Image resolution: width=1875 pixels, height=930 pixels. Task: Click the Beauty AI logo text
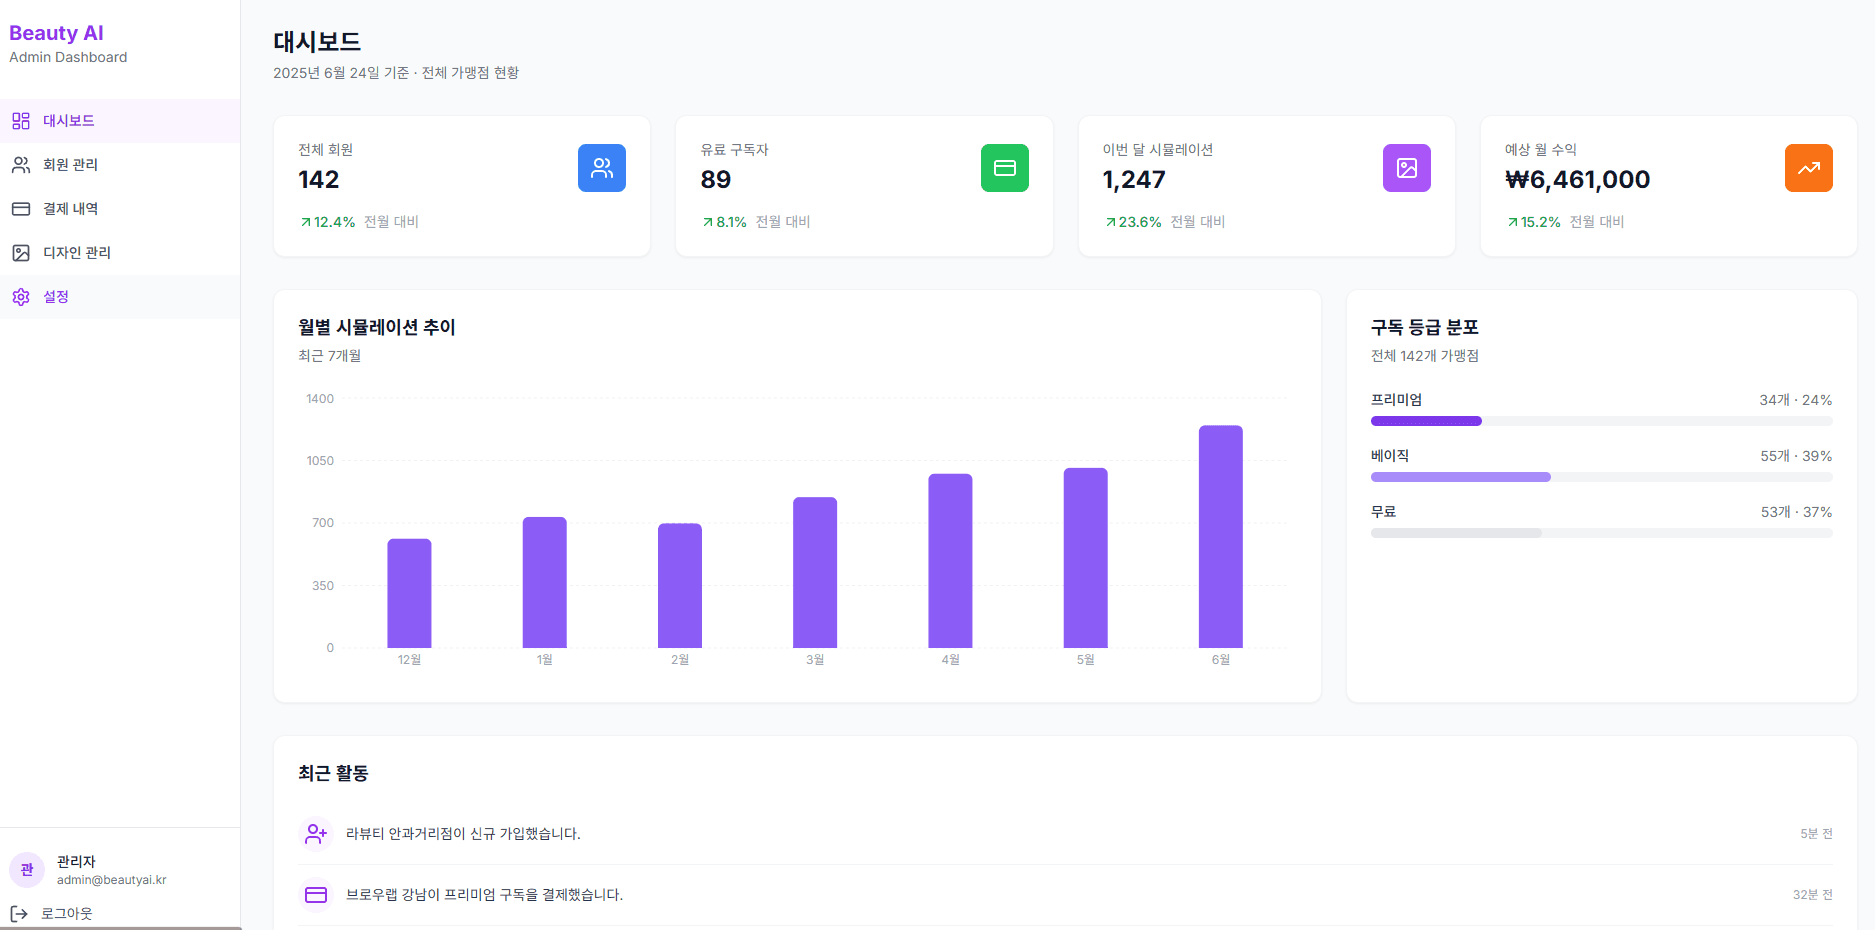tap(56, 33)
